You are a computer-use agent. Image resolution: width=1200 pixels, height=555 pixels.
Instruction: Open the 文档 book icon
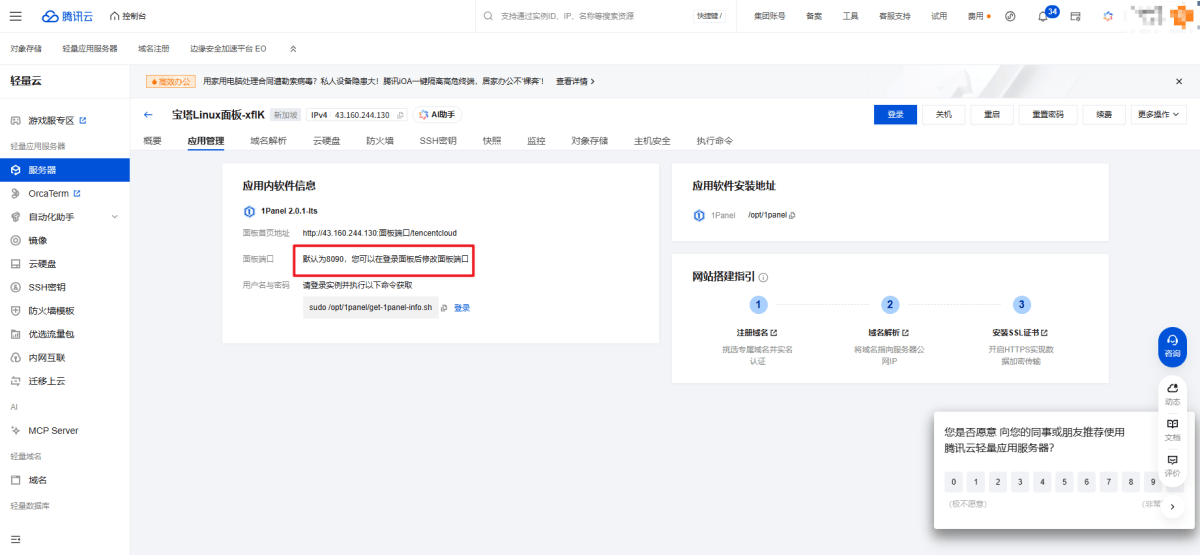coord(1172,428)
